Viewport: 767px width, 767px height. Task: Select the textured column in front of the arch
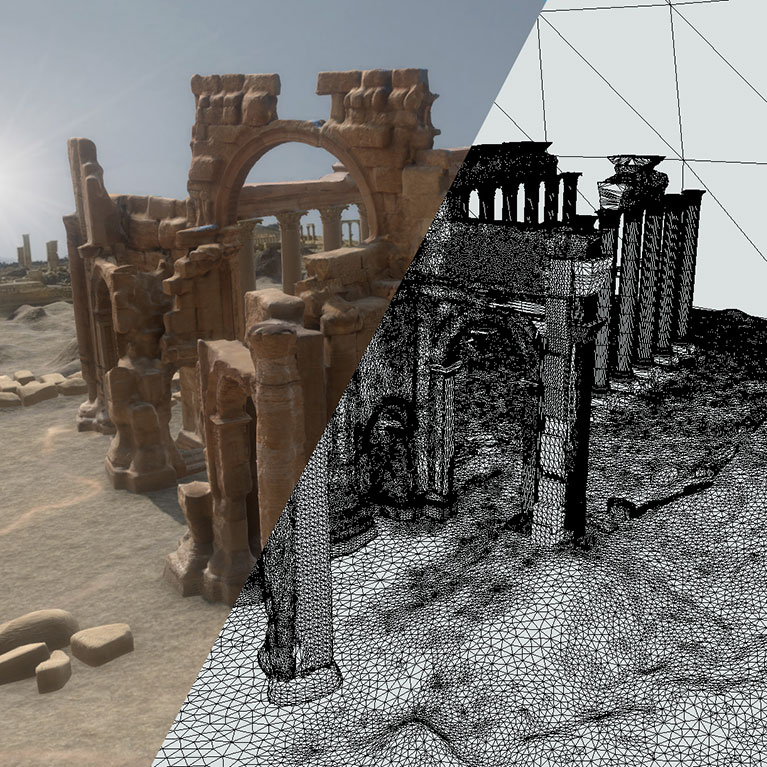pyautogui.click(x=277, y=420)
